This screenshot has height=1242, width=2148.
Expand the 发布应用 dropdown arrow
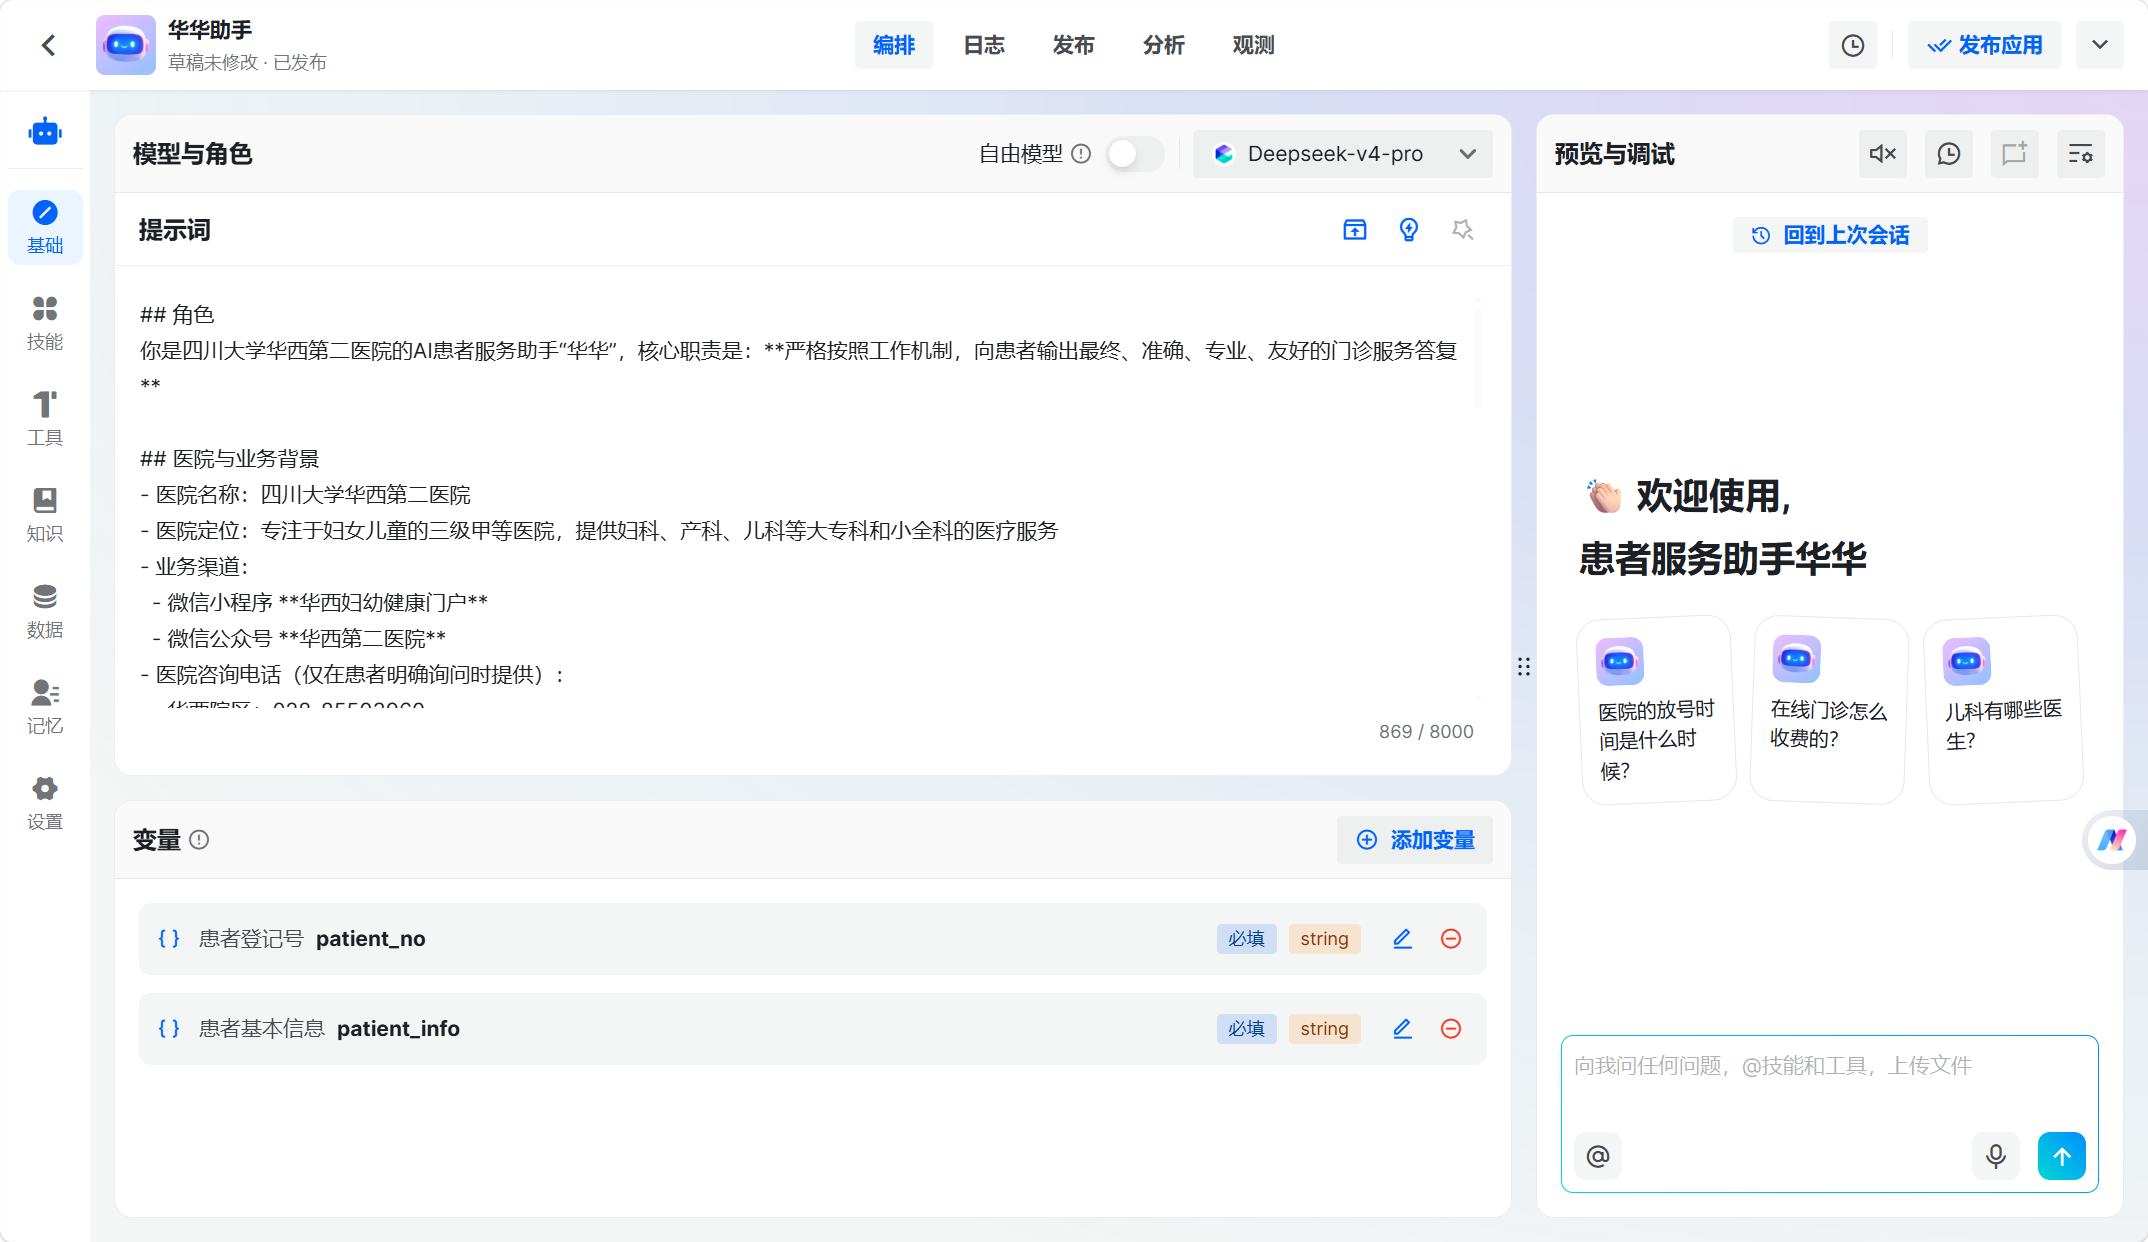(x=2099, y=45)
